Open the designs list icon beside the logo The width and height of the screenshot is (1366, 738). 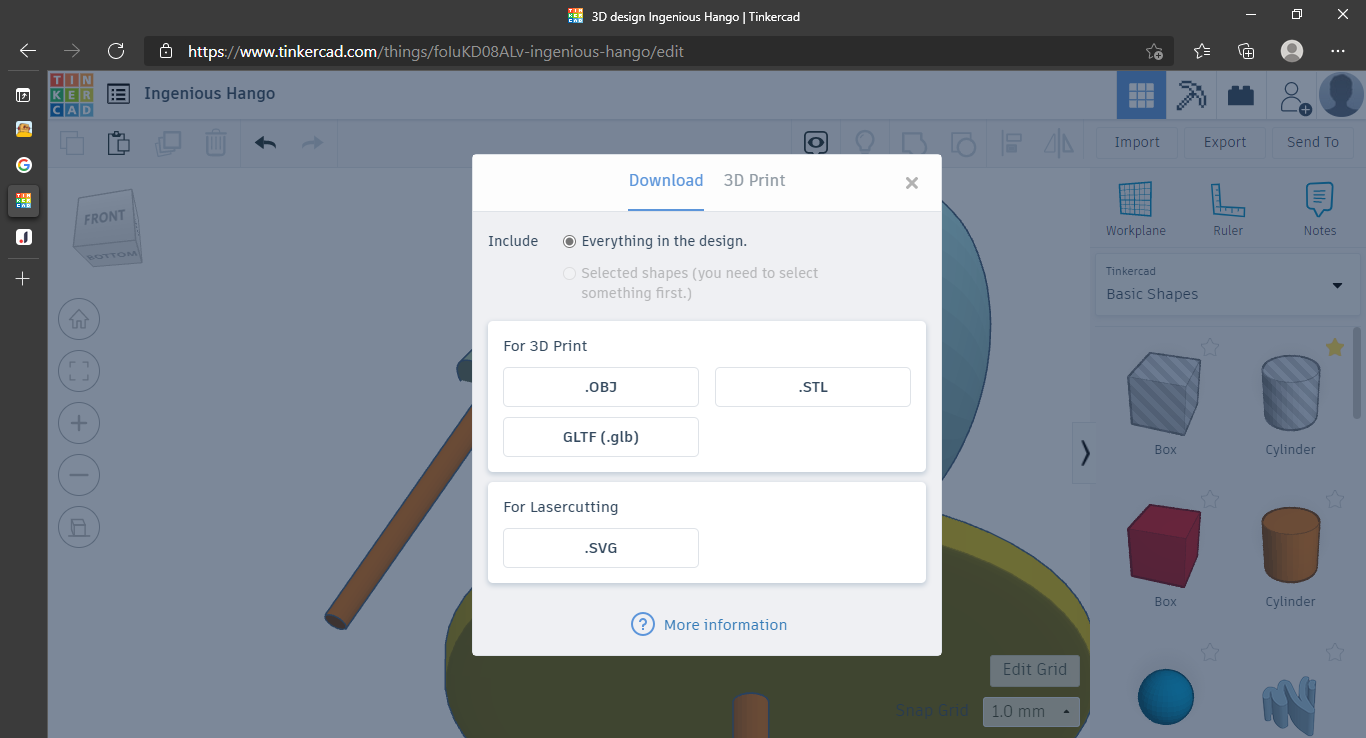point(118,94)
